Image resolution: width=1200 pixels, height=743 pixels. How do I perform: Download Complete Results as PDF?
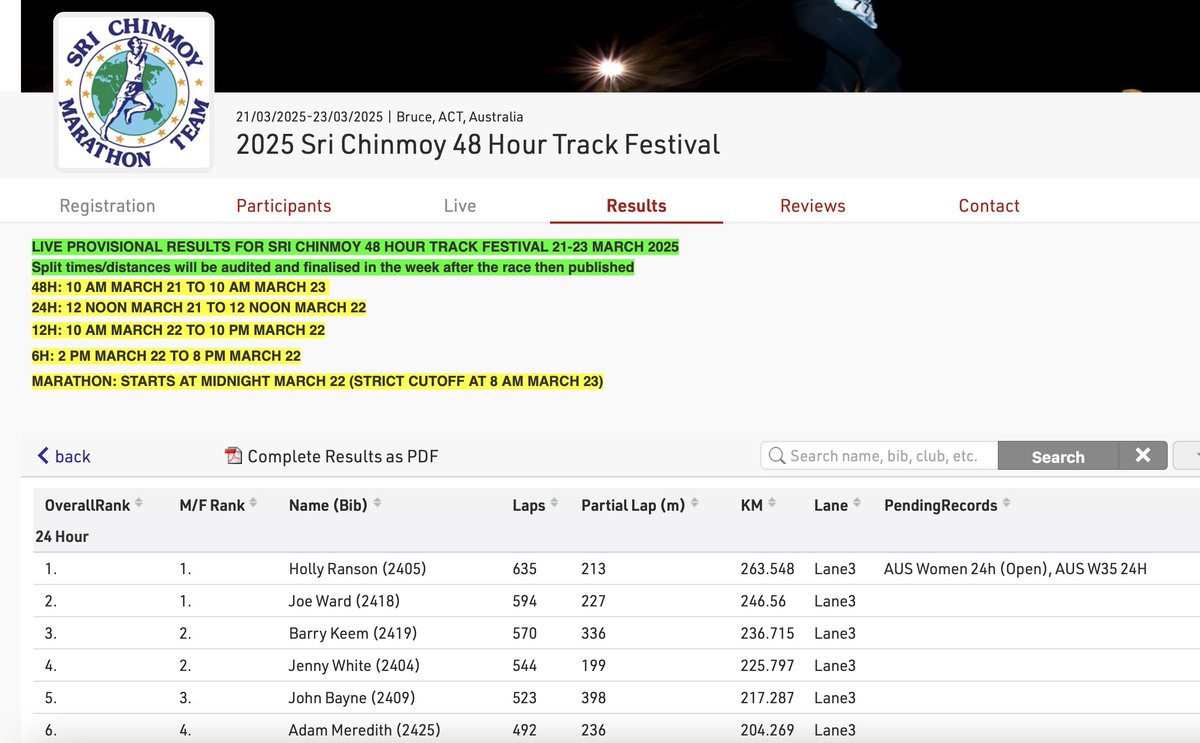(332, 456)
